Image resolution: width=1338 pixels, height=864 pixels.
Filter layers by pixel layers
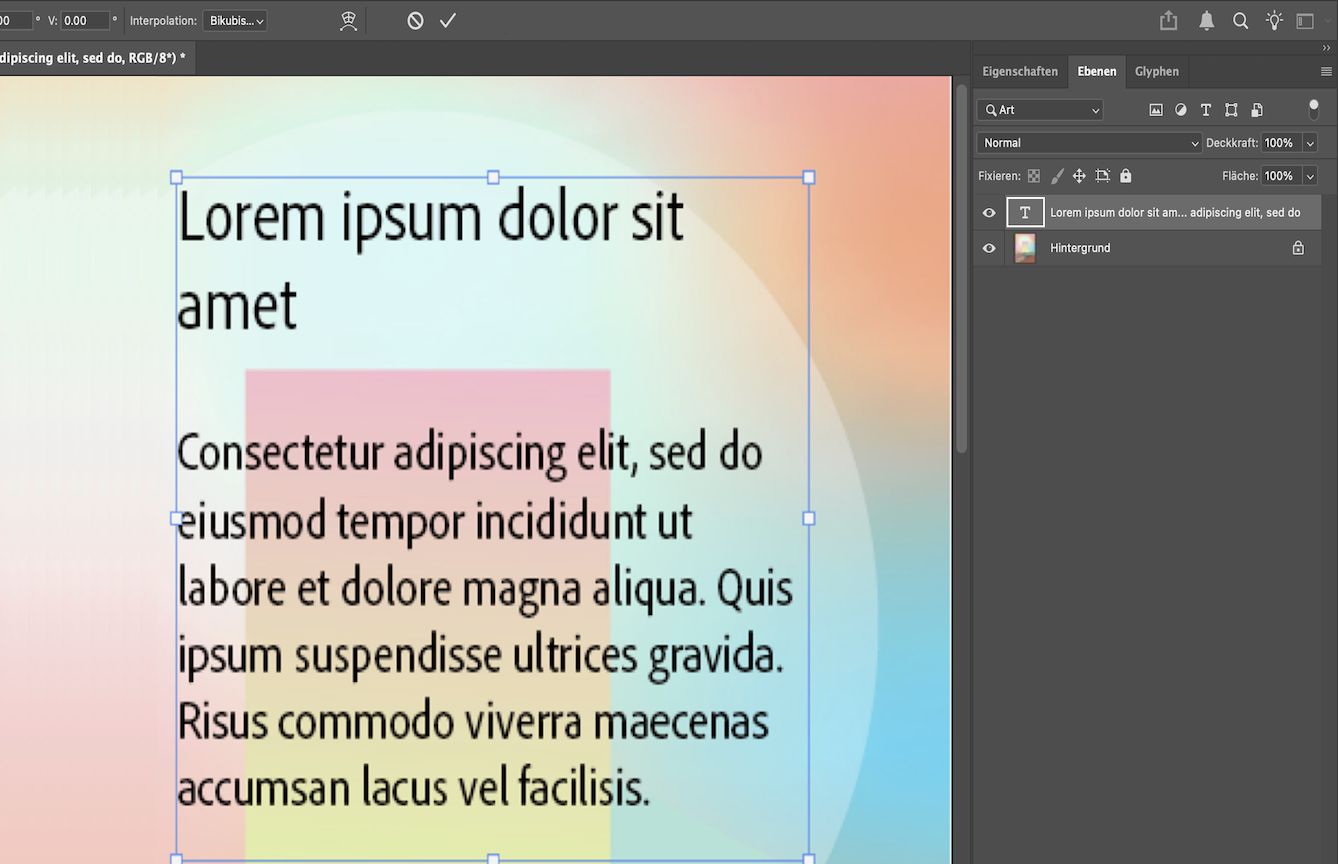pos(1155,109)
